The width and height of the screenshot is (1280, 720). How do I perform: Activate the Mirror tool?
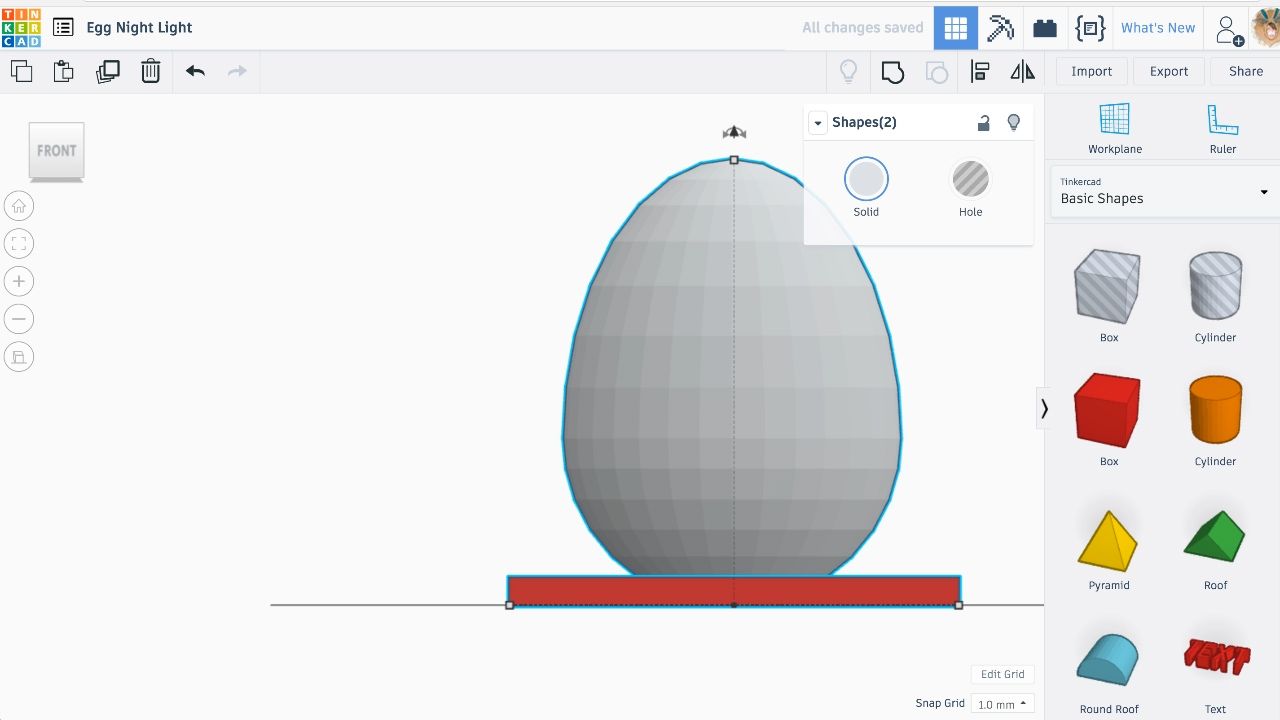[1022, 71]
